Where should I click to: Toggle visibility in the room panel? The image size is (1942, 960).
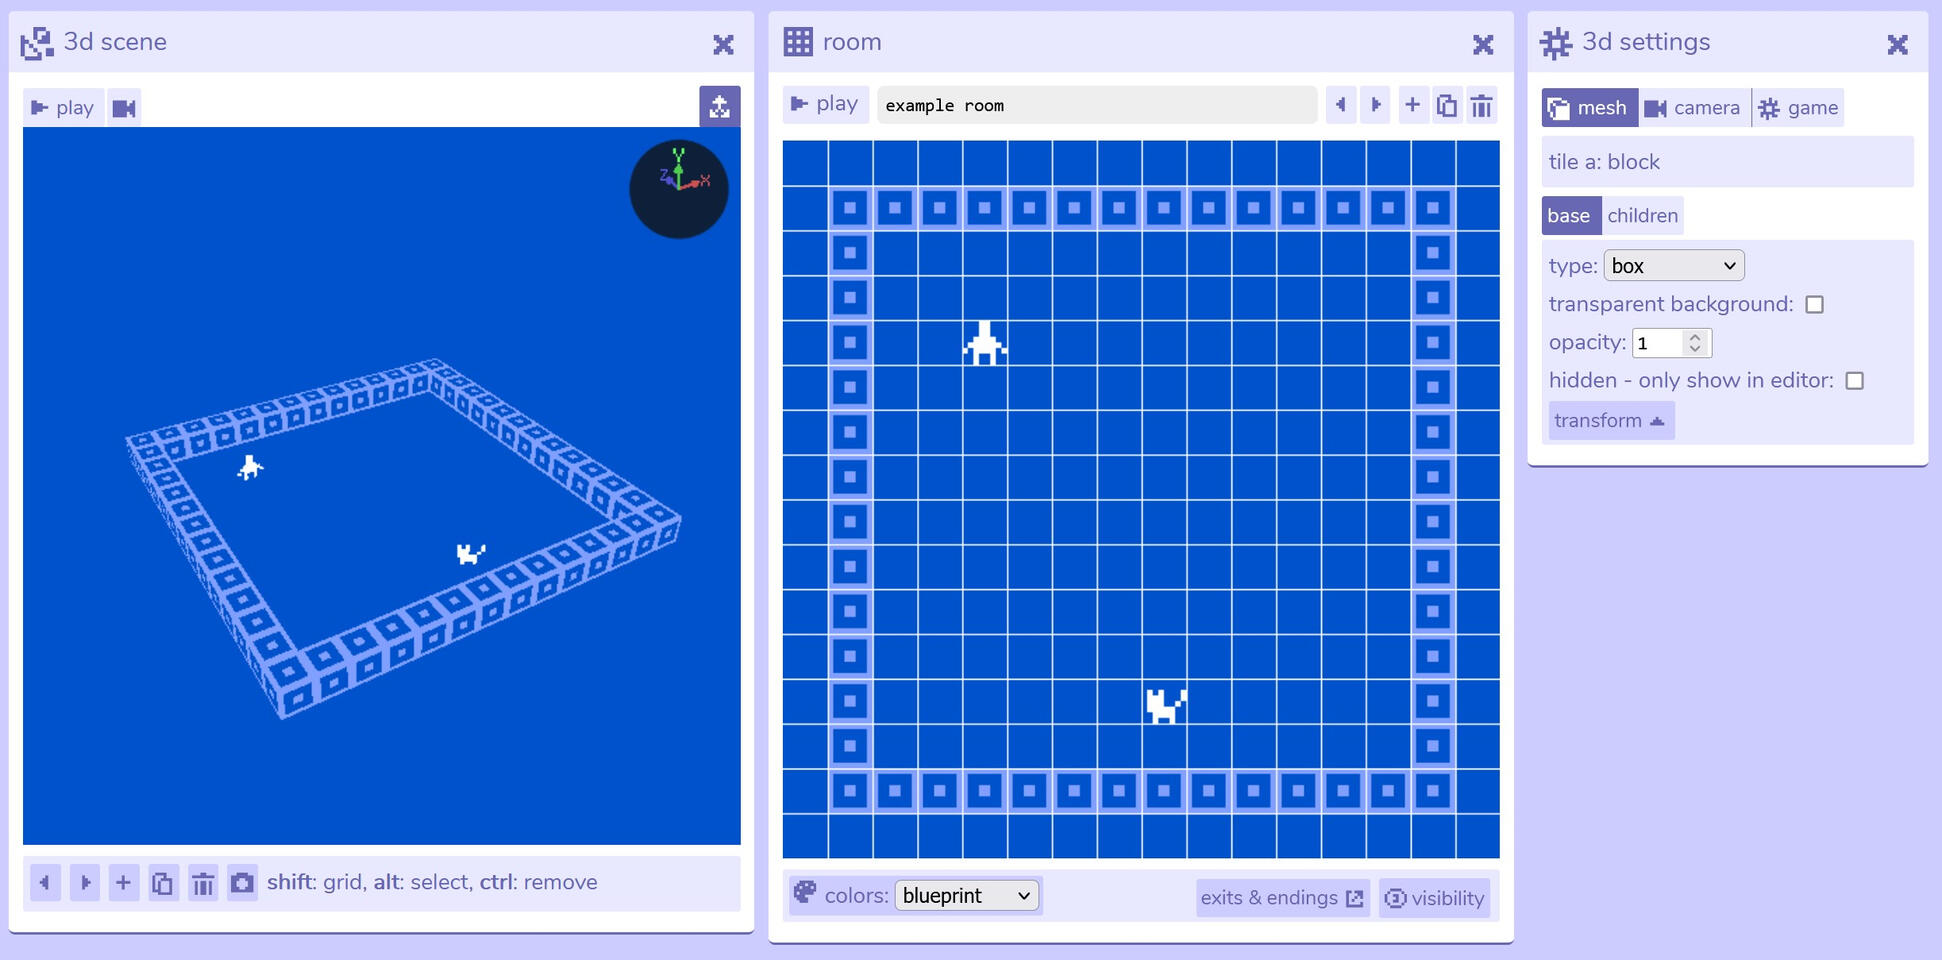1435,898
